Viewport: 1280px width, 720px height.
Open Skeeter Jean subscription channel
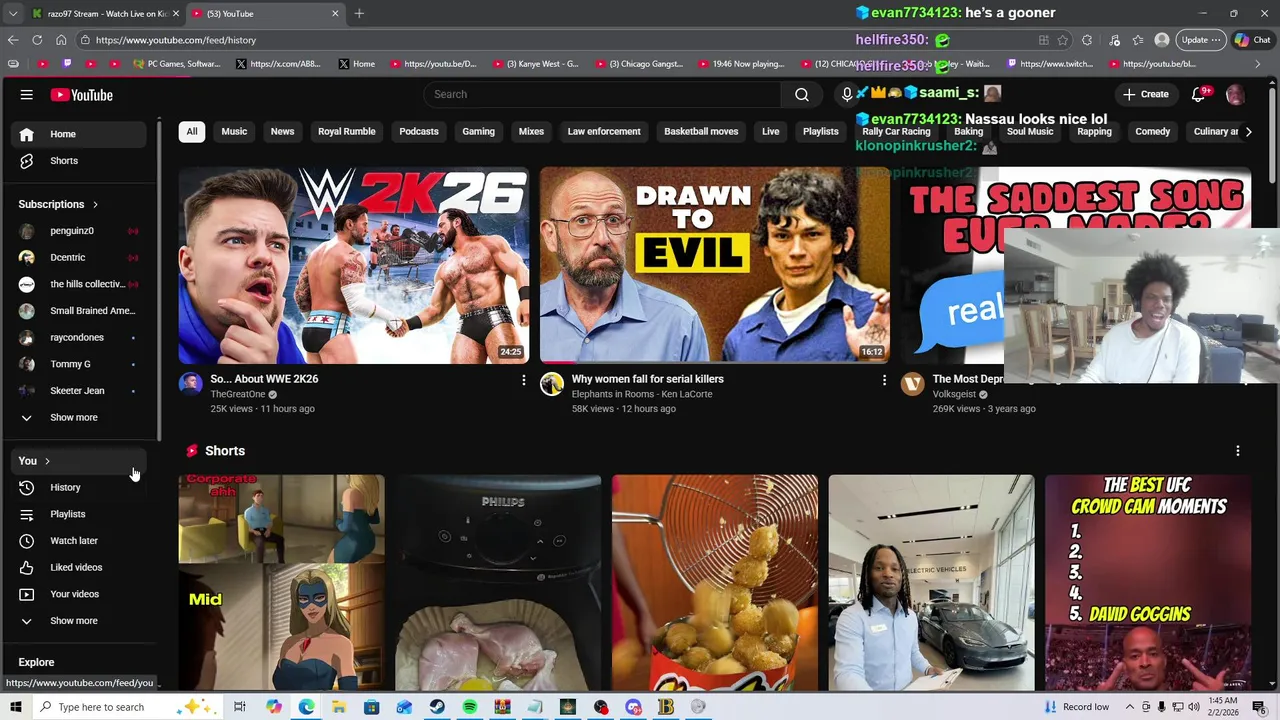coord(80,391)
